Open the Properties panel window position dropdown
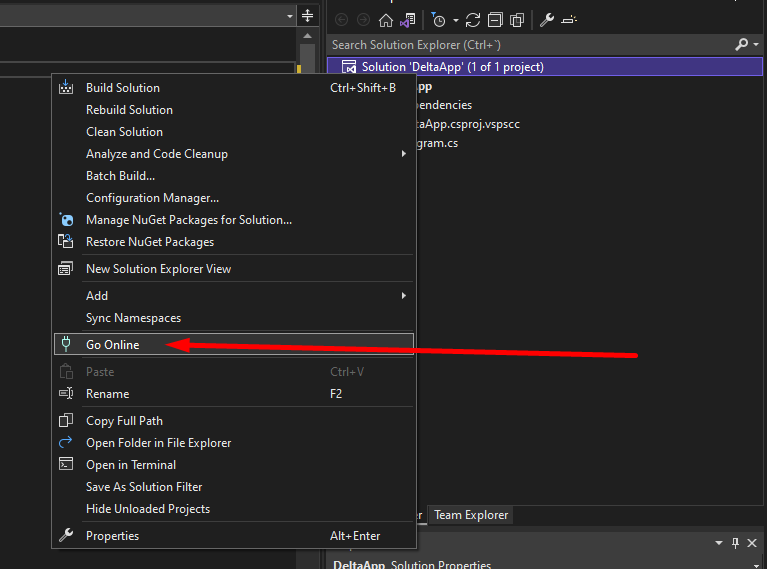The width and height of the screenshot is (767, 569). 719,543
